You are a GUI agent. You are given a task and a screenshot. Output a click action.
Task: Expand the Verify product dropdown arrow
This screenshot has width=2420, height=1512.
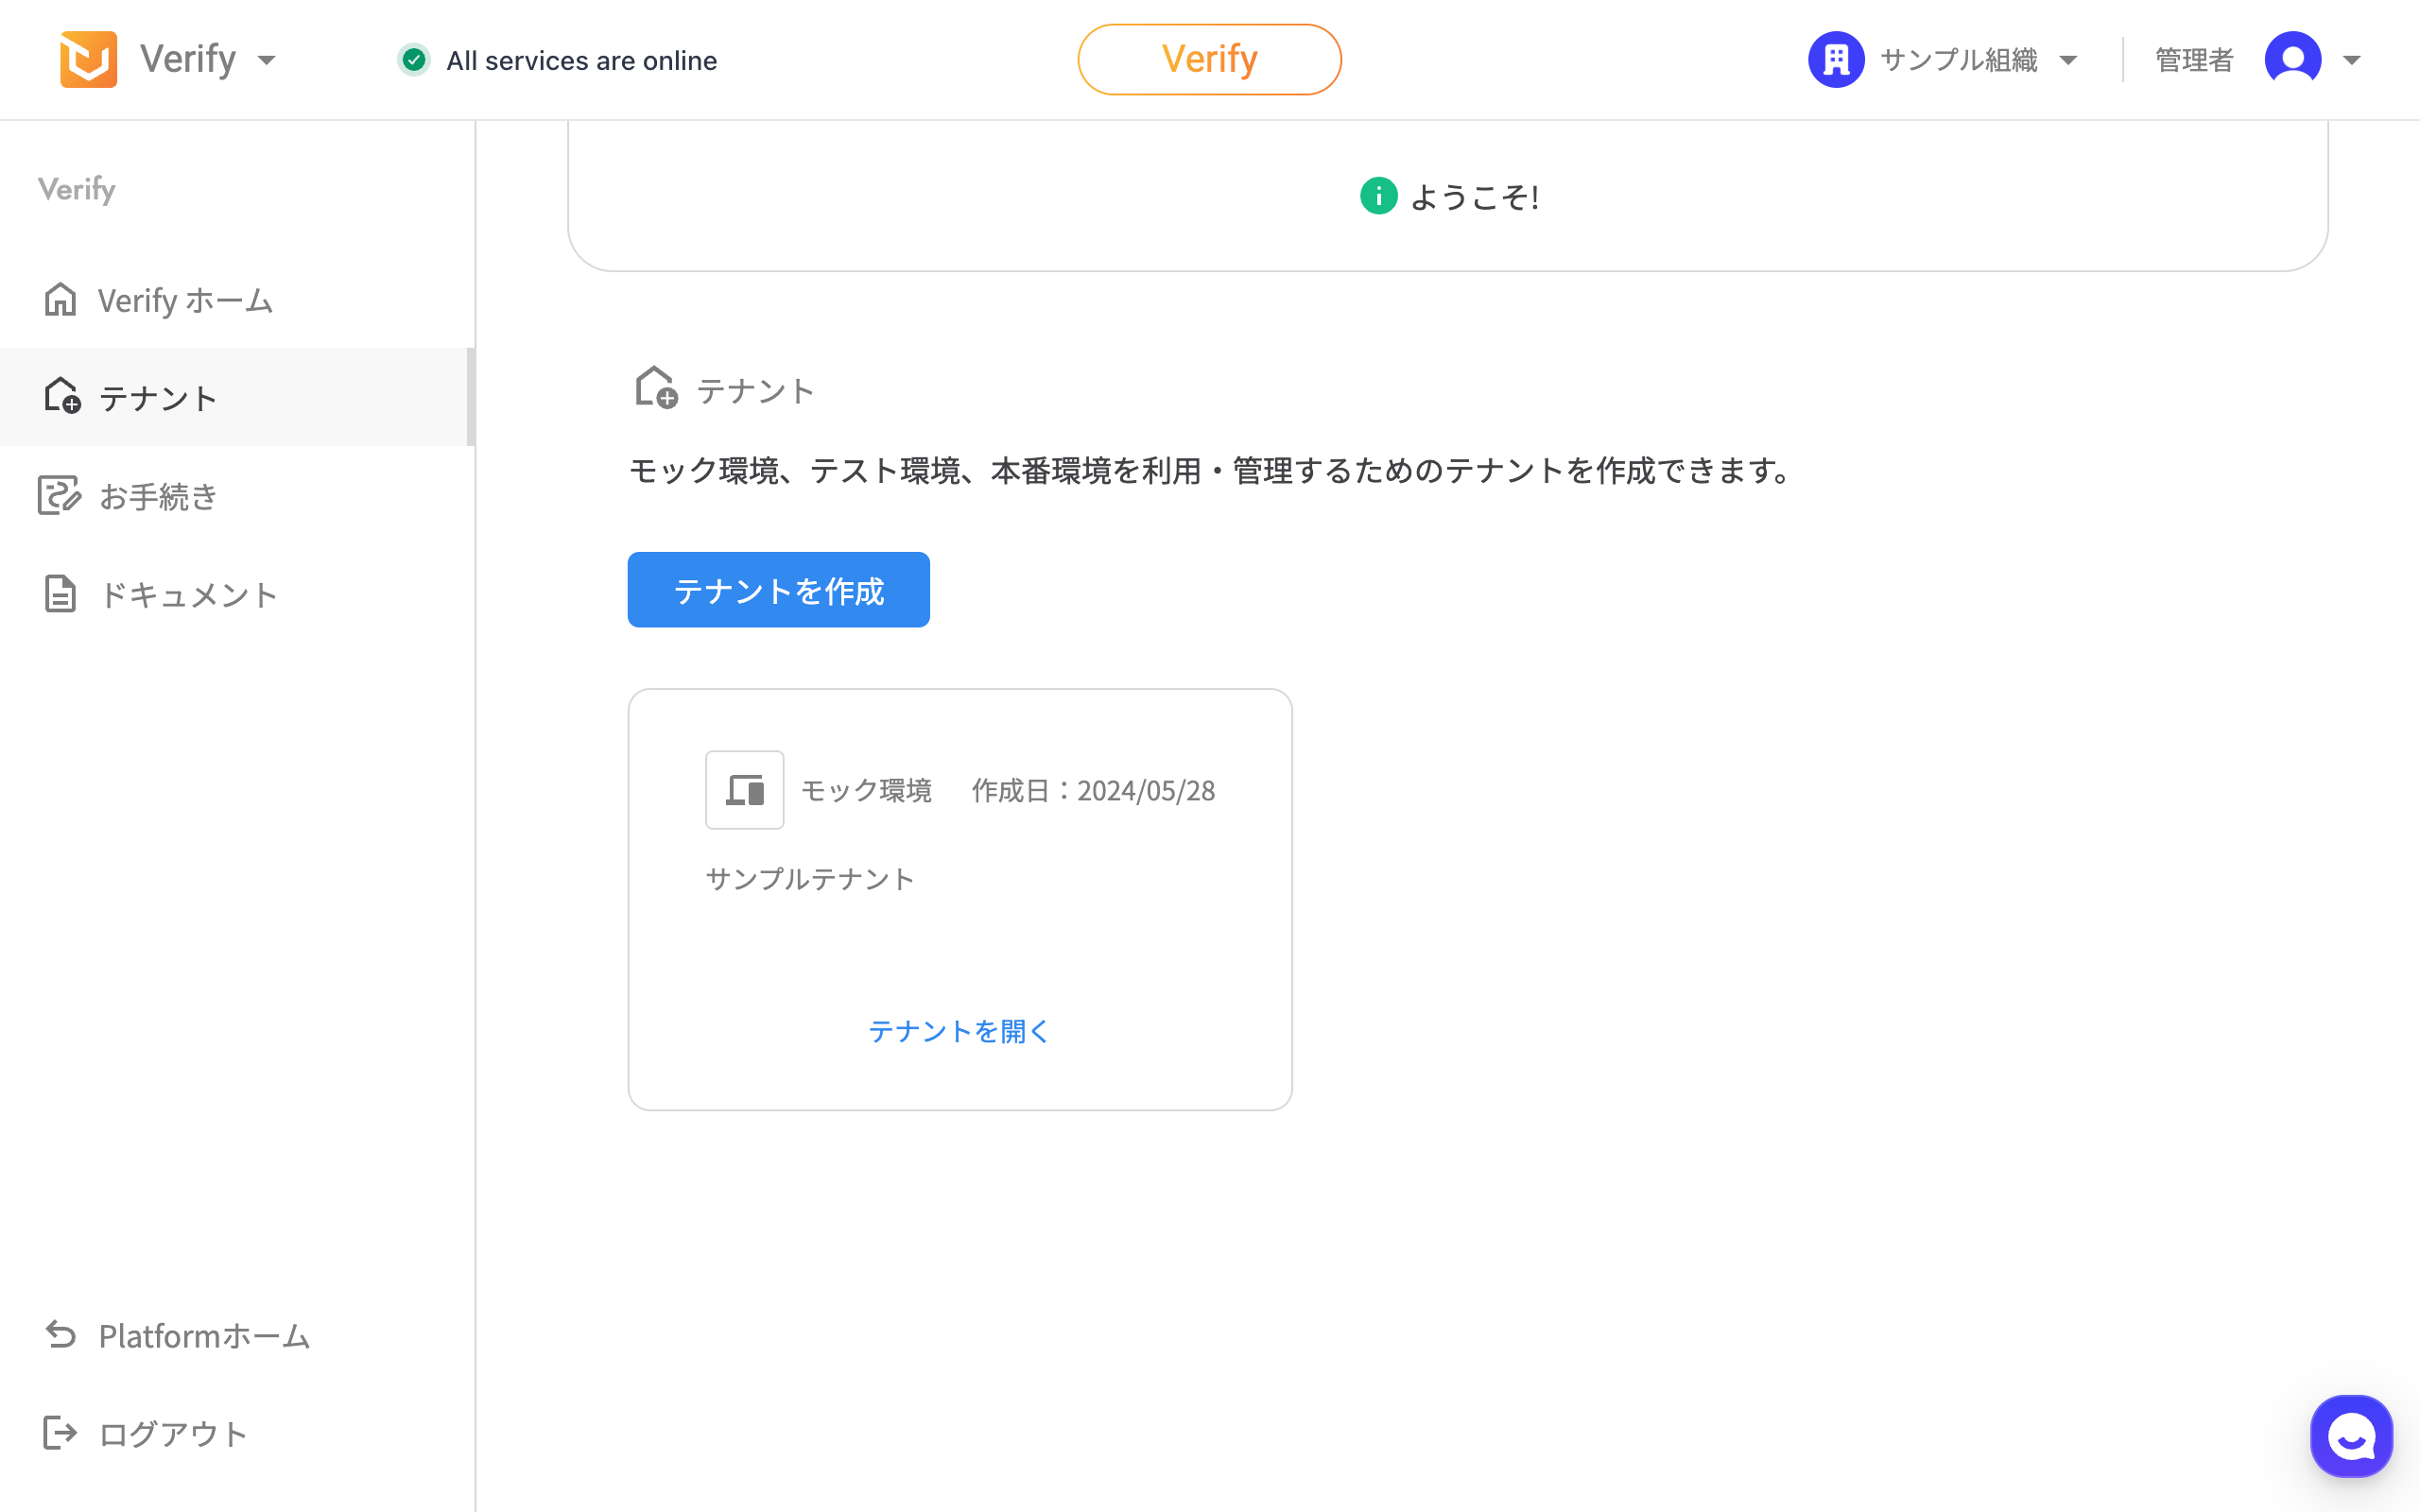(266, 60)
